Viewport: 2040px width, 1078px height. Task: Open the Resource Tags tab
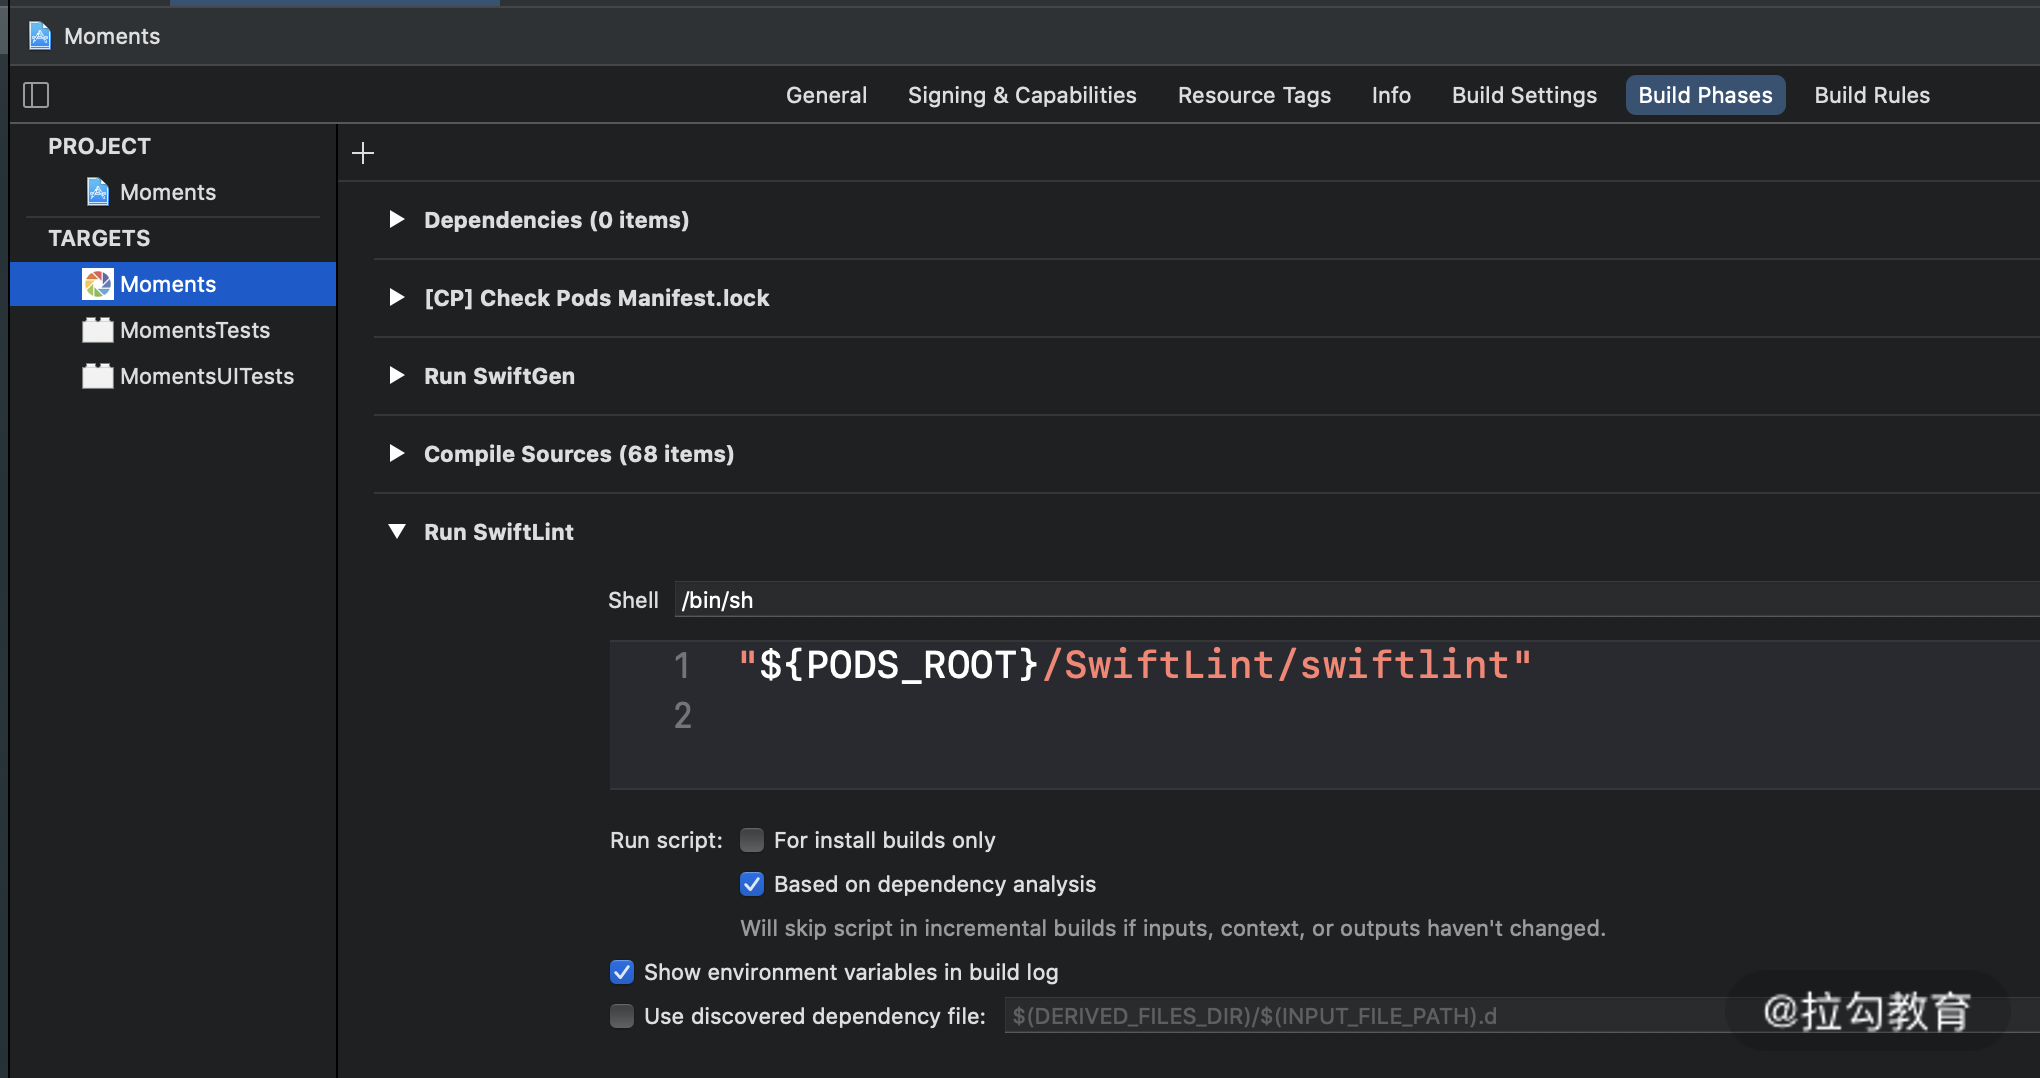point(1254,95)
